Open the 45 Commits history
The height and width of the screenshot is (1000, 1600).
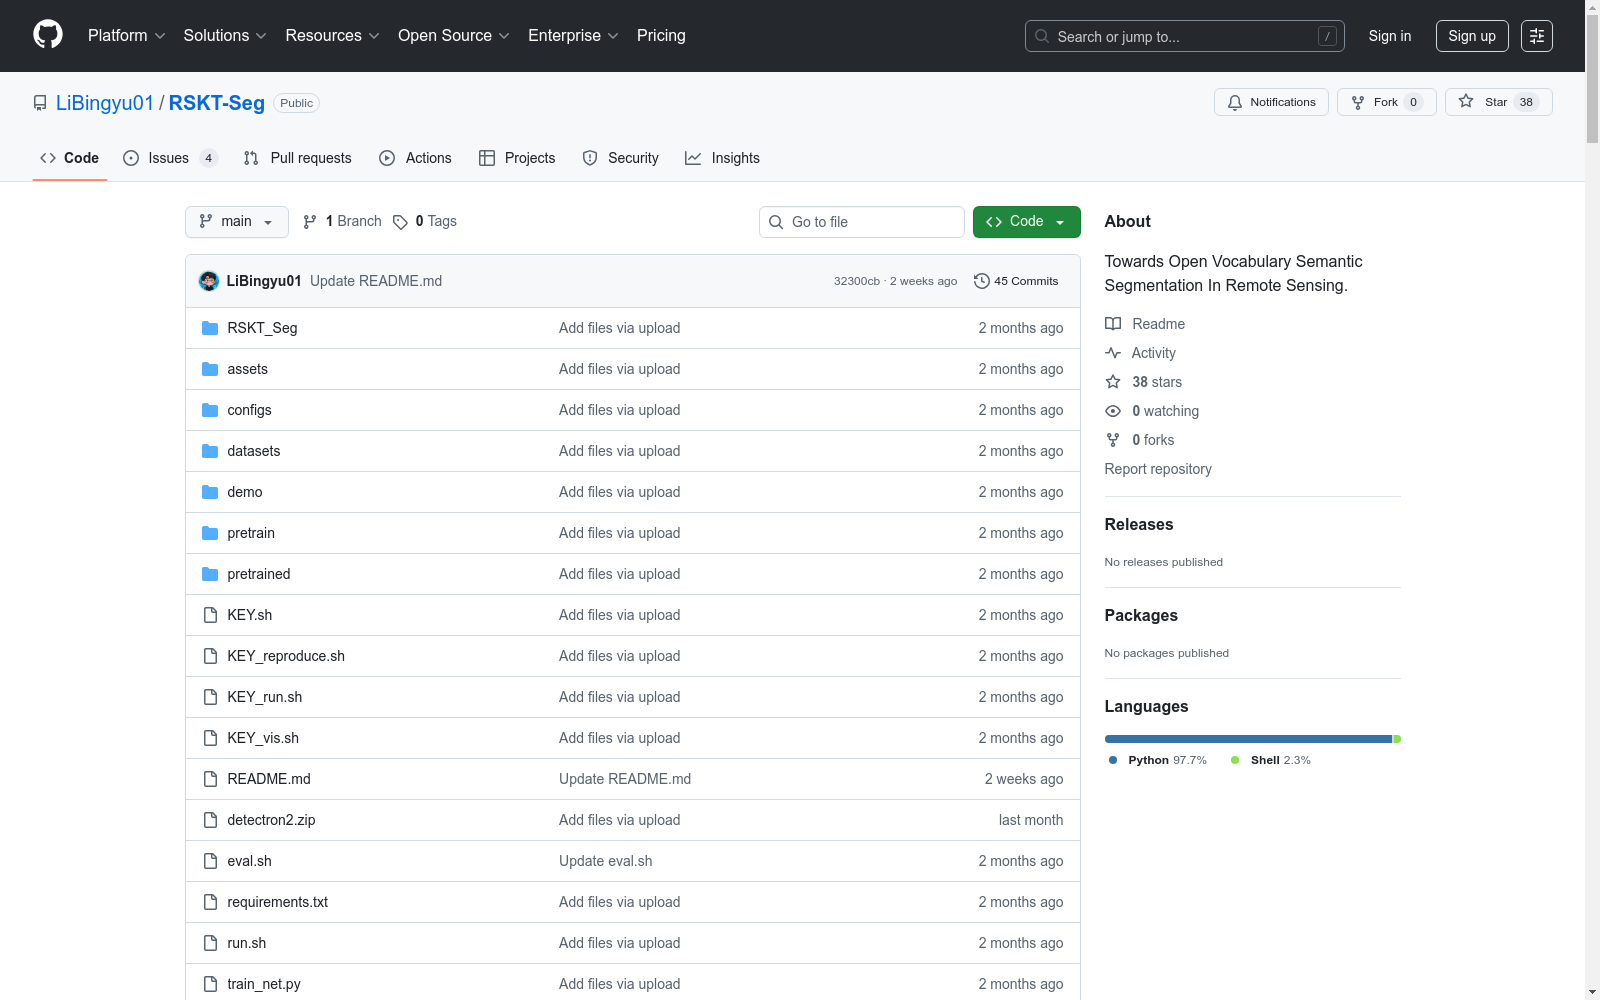[1016, 281]
